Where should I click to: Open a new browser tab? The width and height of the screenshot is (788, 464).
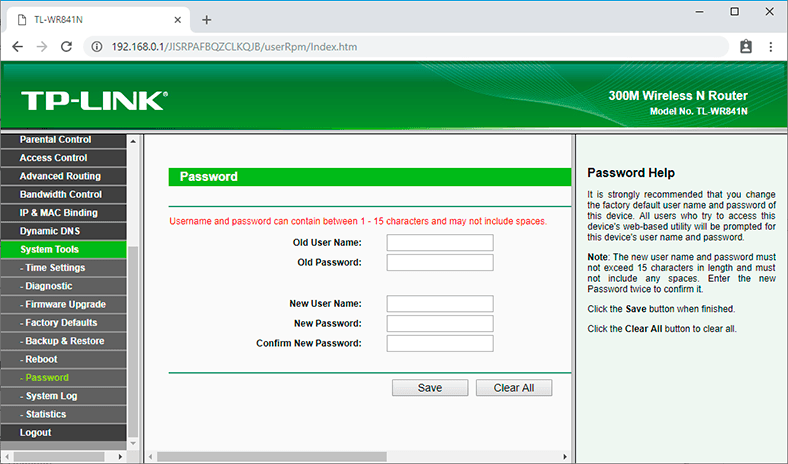tap(207, 20)
